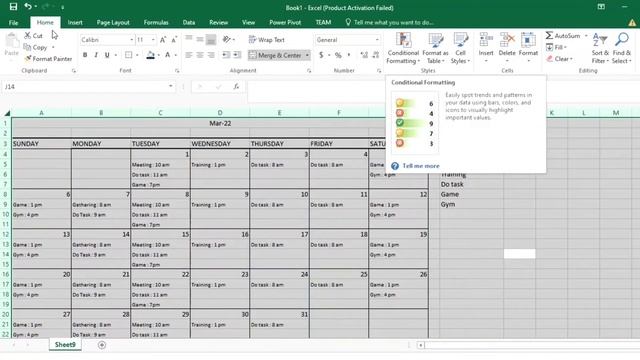Open Conditional Formatting menu
The height and width of the screenshot is (360, 640).
click(x=403, y=48)
